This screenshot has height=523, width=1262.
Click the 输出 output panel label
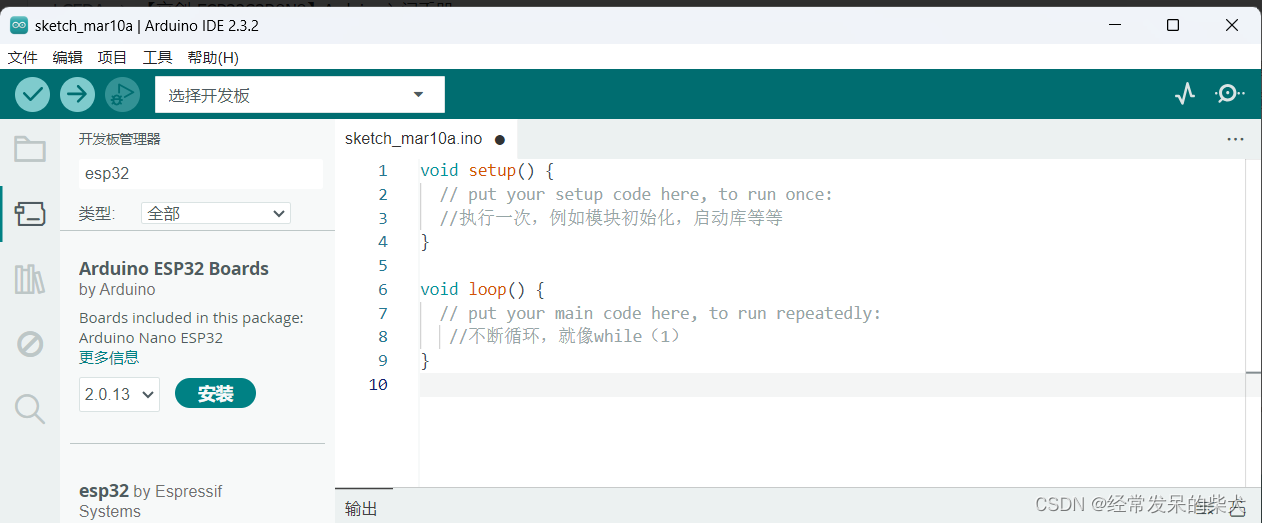[x=361, y=508]
